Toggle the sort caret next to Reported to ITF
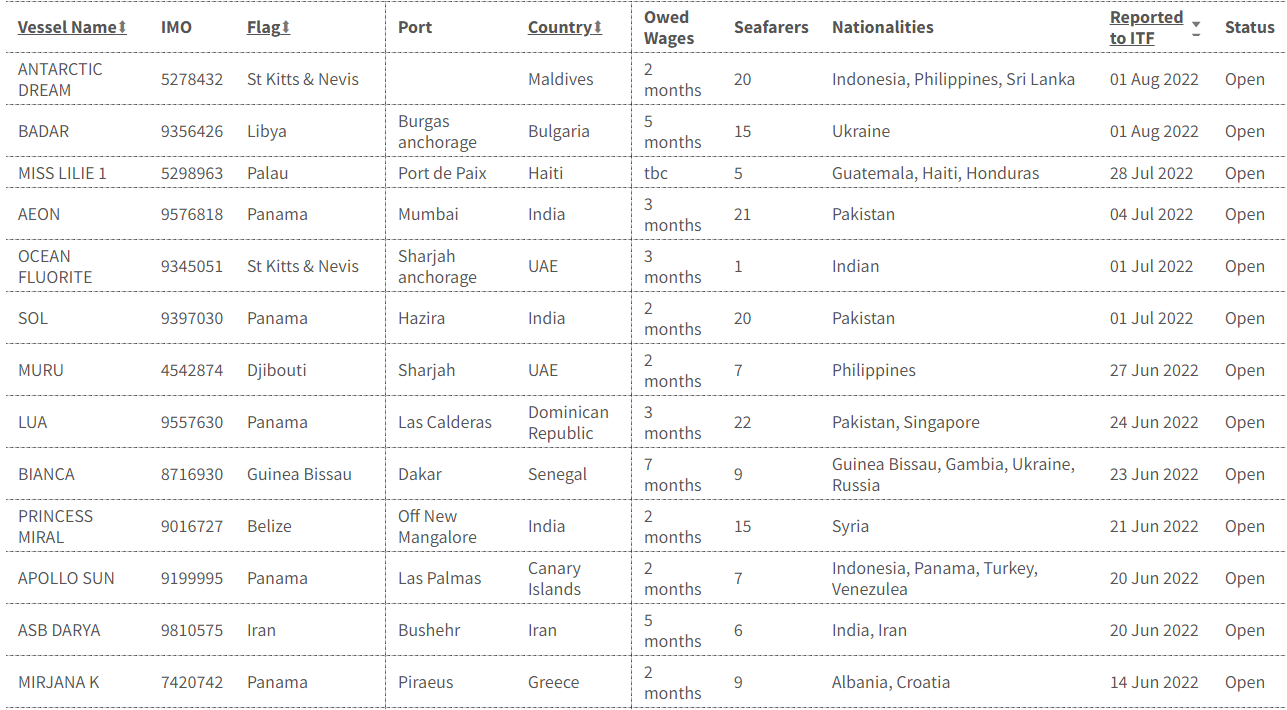 pos(1196,28)
